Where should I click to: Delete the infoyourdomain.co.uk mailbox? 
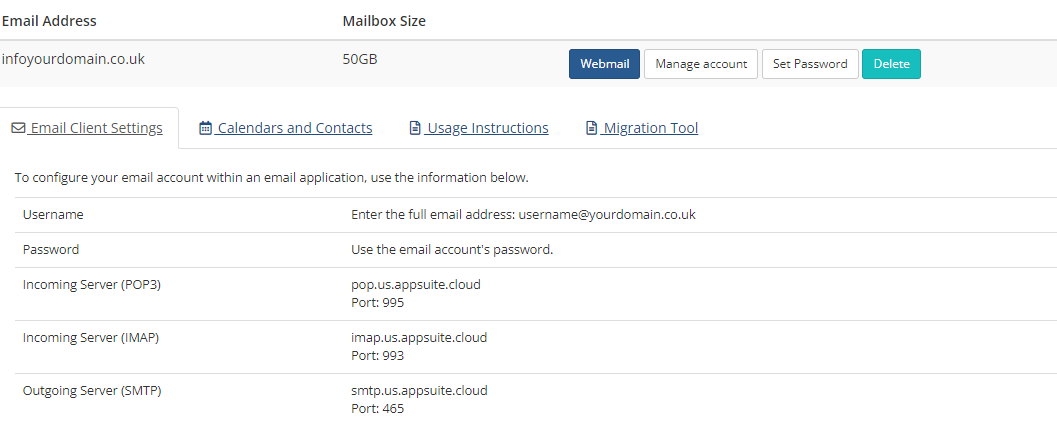(x=891, y=64)
